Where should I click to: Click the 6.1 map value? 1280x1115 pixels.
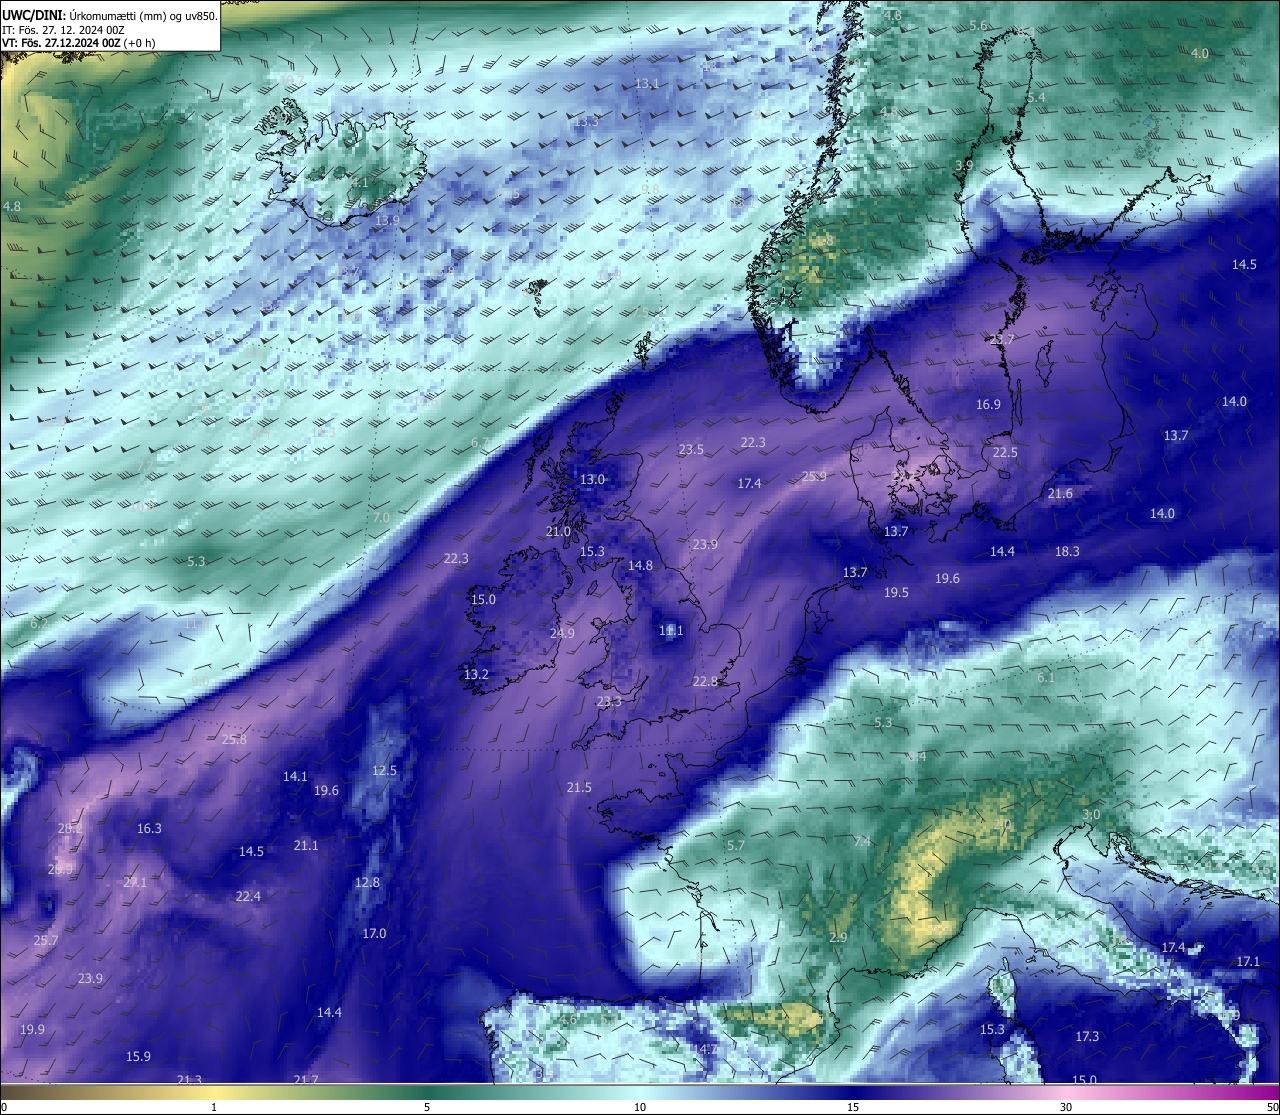(1046, 677)
